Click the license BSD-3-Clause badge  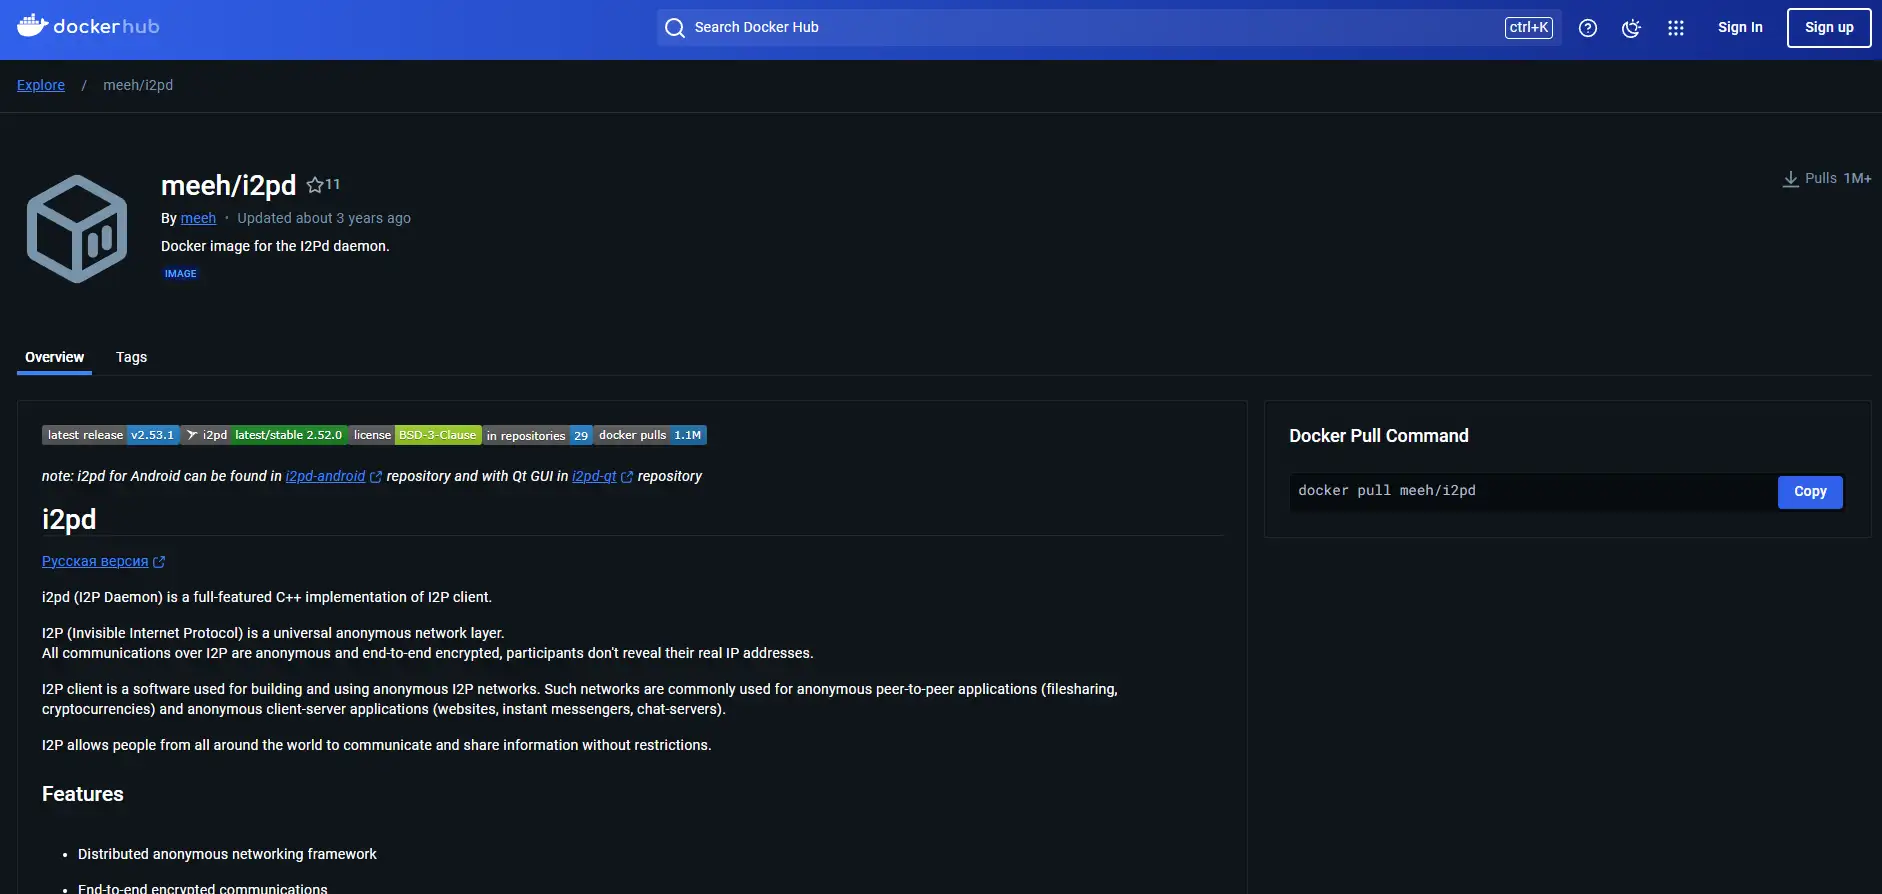coord(415,435)
